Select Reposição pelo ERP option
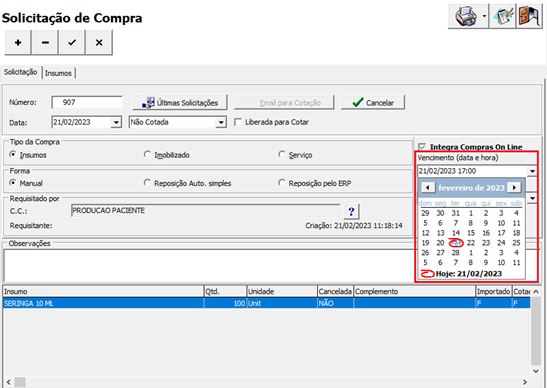The image size is (547, 388). point(282,182)
